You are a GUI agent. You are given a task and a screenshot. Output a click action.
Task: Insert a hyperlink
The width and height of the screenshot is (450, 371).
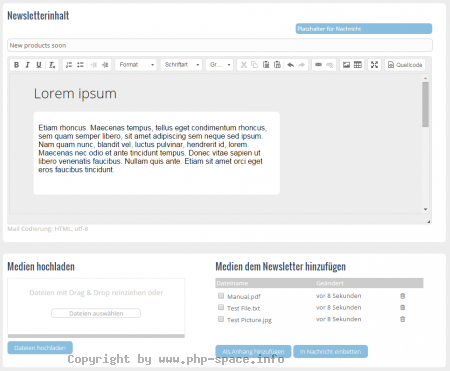pyautogui.click(x=318, y=65)
